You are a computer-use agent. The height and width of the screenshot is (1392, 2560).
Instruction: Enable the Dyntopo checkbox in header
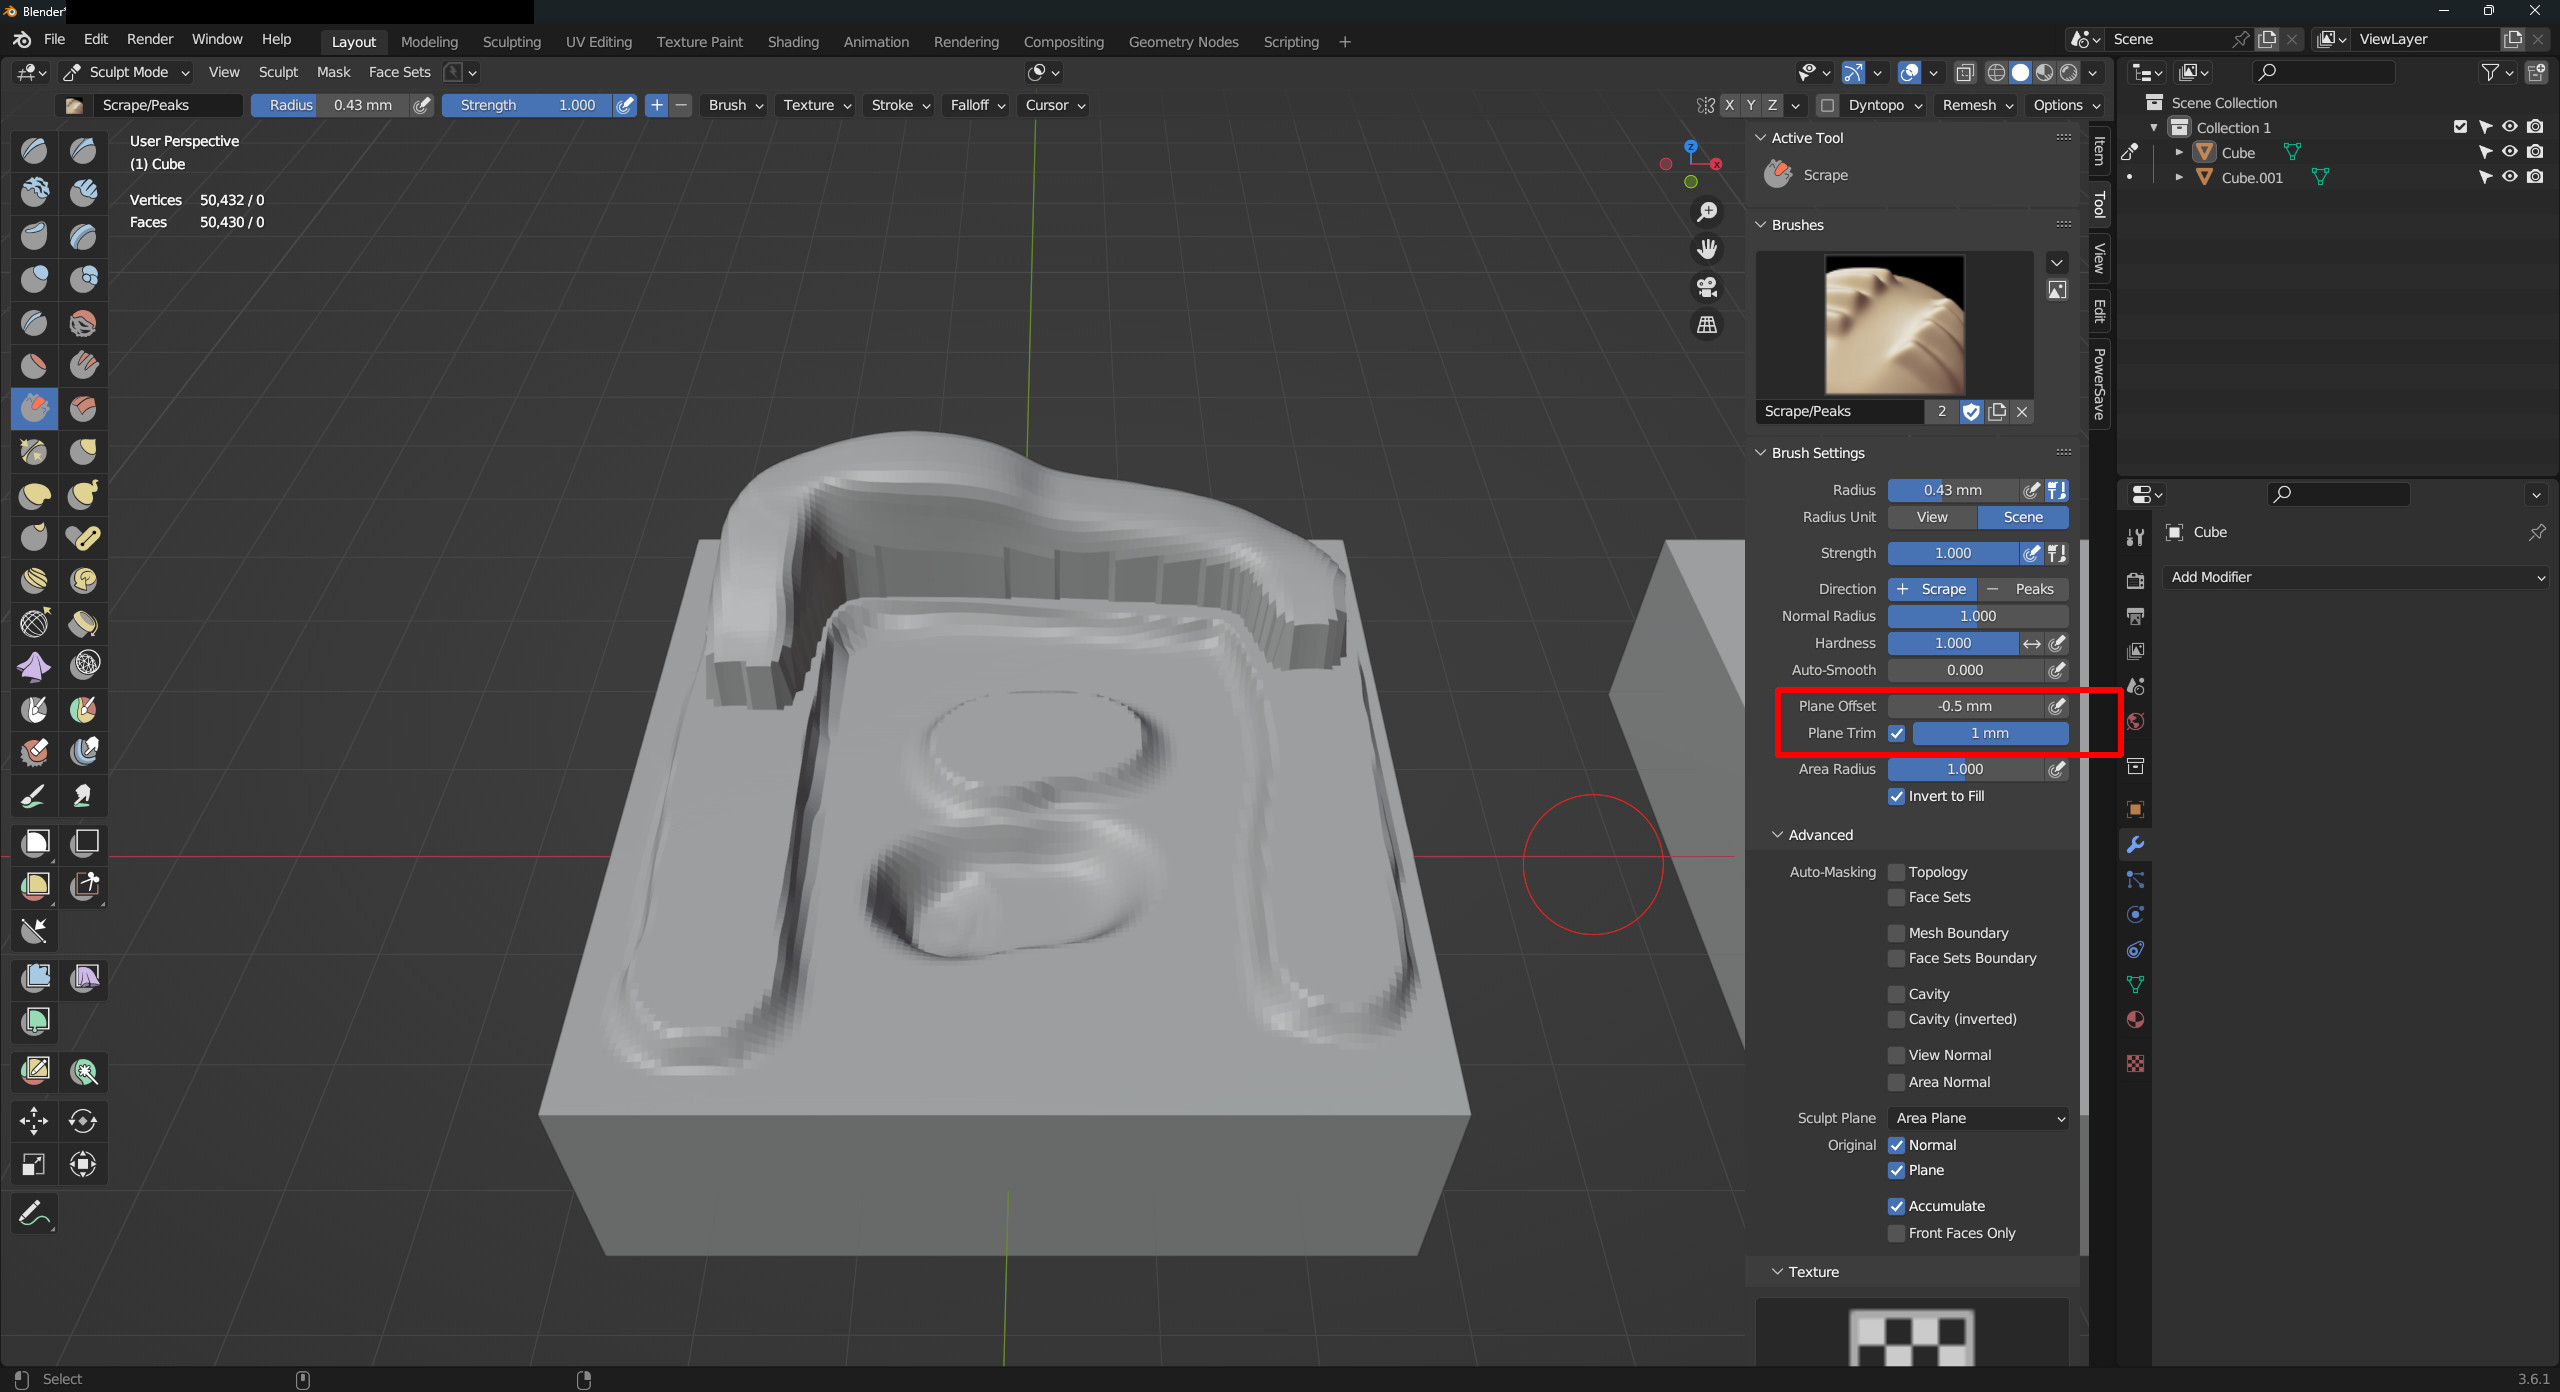tap(1828, 105)
